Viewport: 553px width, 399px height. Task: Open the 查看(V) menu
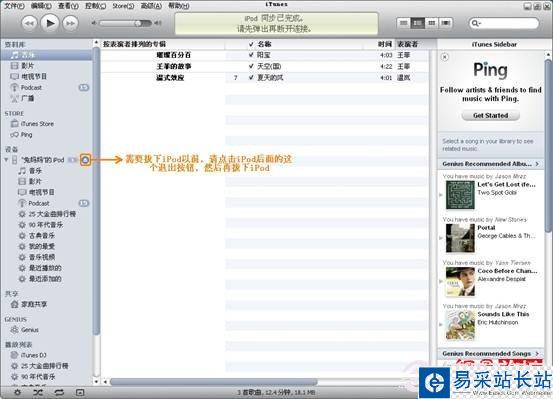[68, 6]
